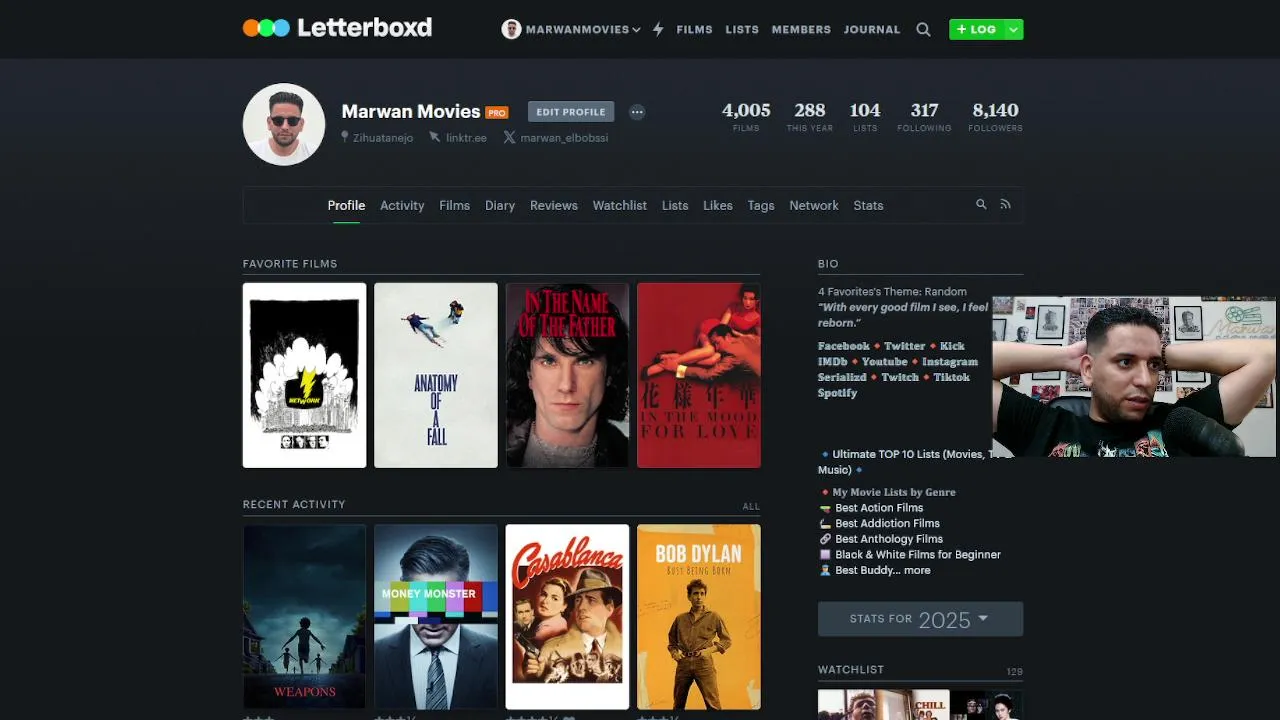Screen dimensions: 1280x720
Task: Click the orange PRO badge
Action: click(x=497, y=113)
